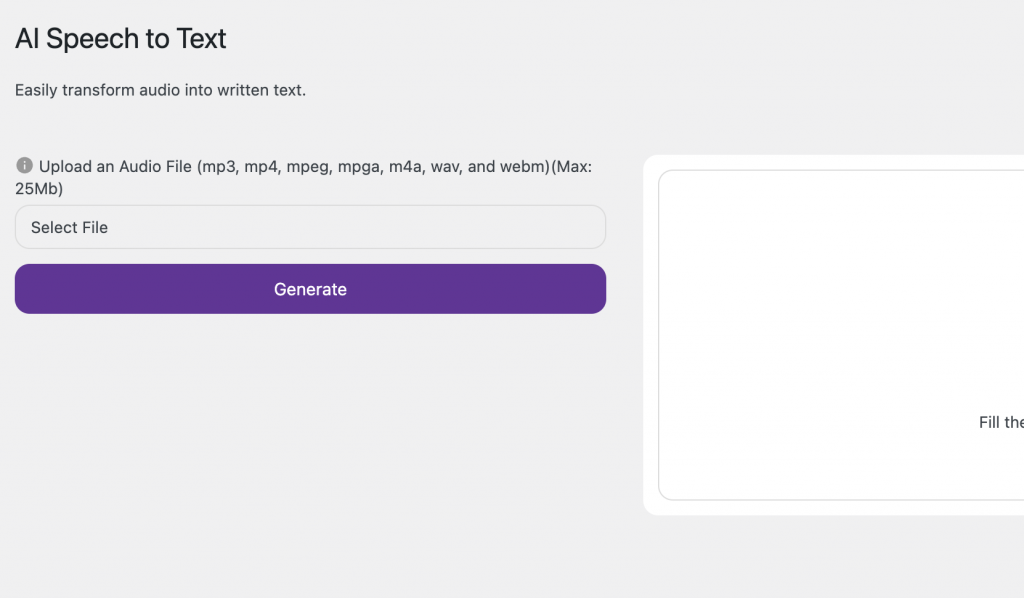Click the 'Select File' placeholder text

[69, 227]
